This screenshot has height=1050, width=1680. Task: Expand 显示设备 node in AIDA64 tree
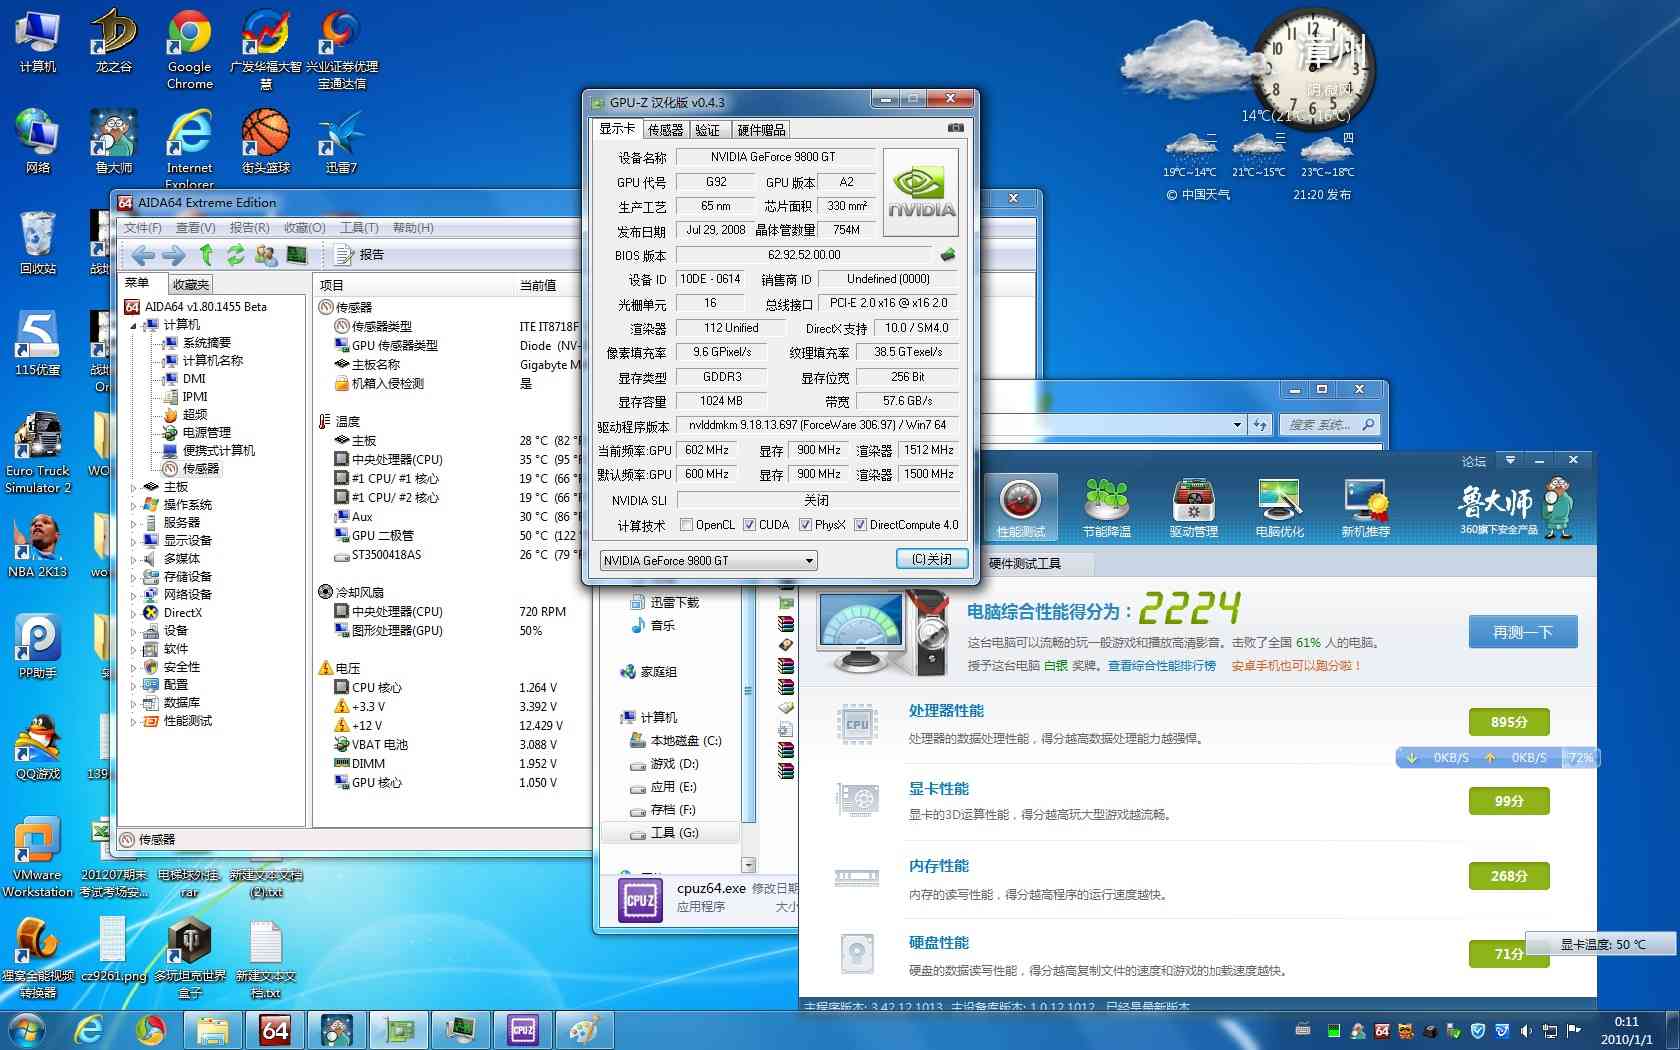pos(134,541)
